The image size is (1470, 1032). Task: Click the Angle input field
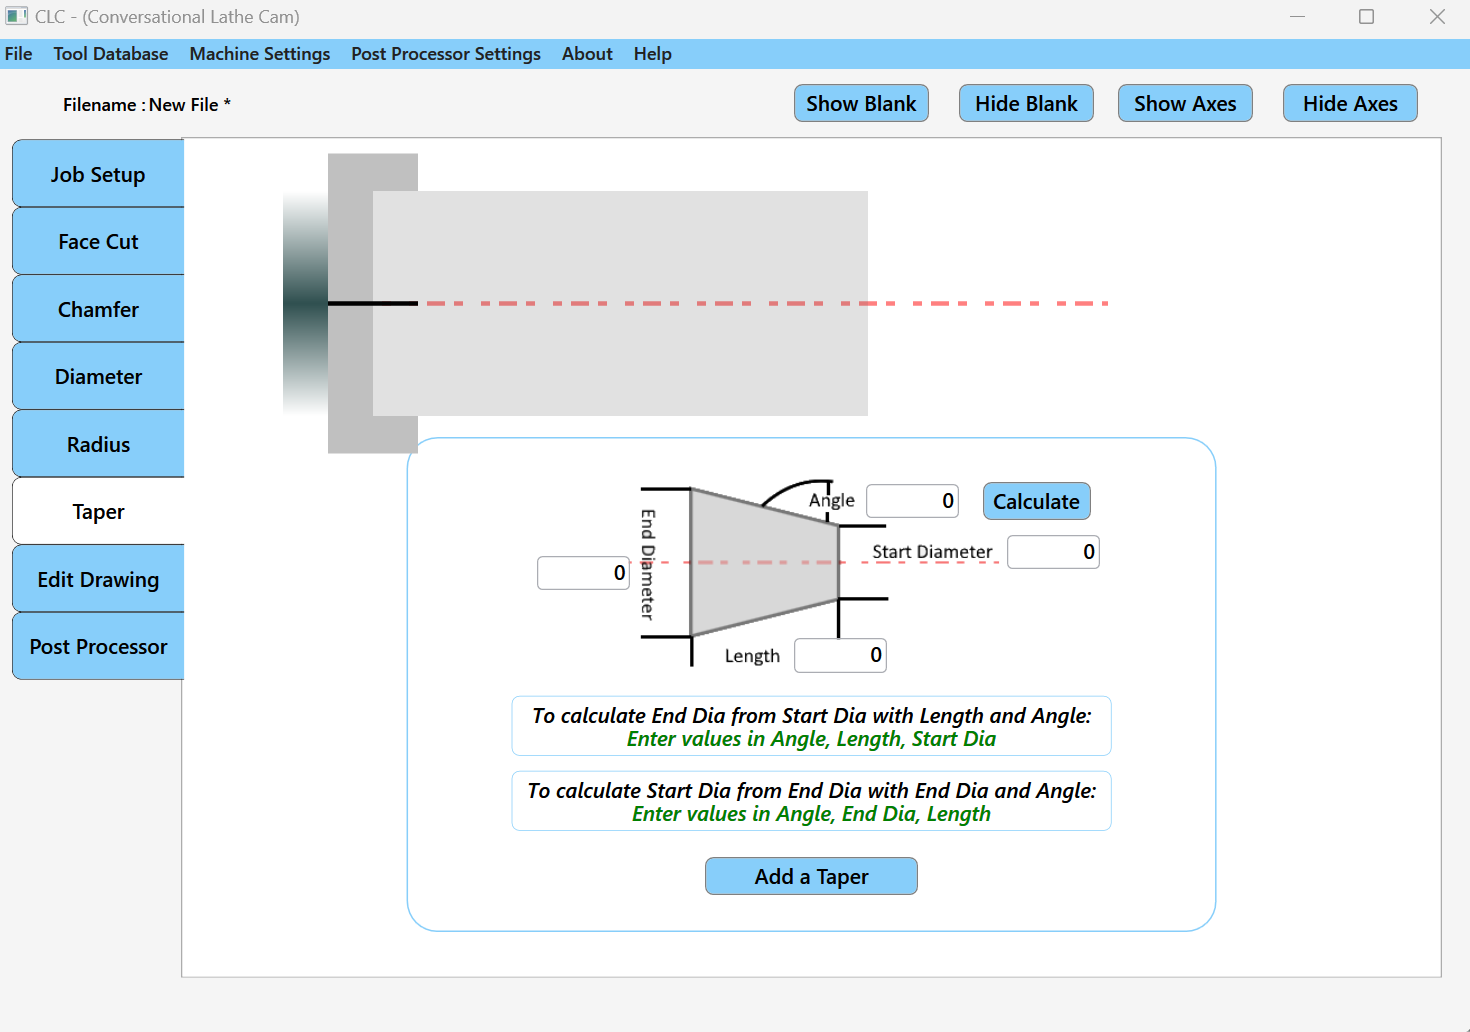tap(911, 501)
